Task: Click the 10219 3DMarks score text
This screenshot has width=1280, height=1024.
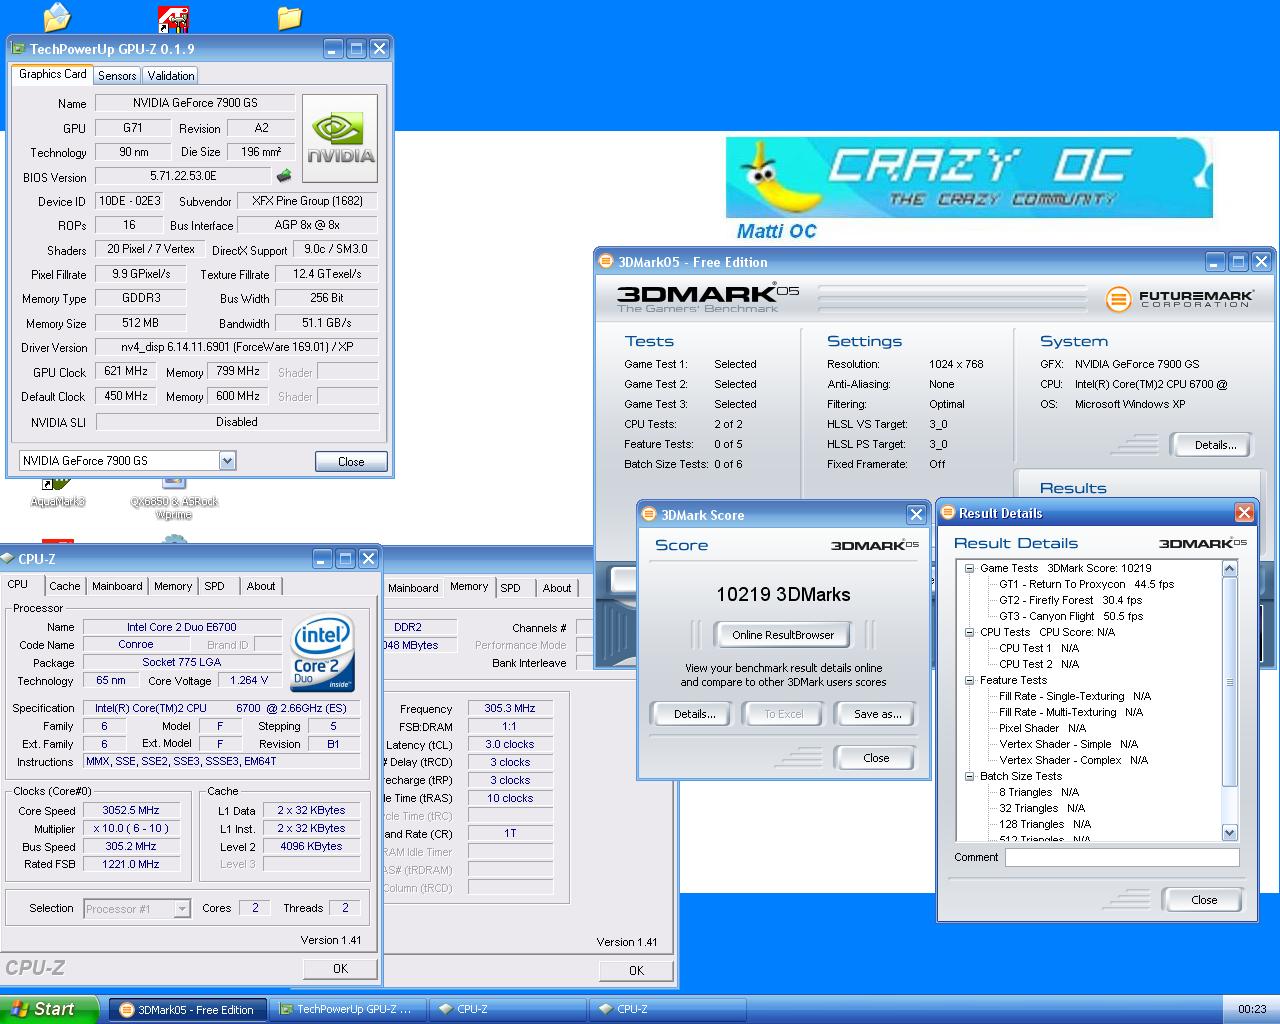Action: (x=783, y=594)
